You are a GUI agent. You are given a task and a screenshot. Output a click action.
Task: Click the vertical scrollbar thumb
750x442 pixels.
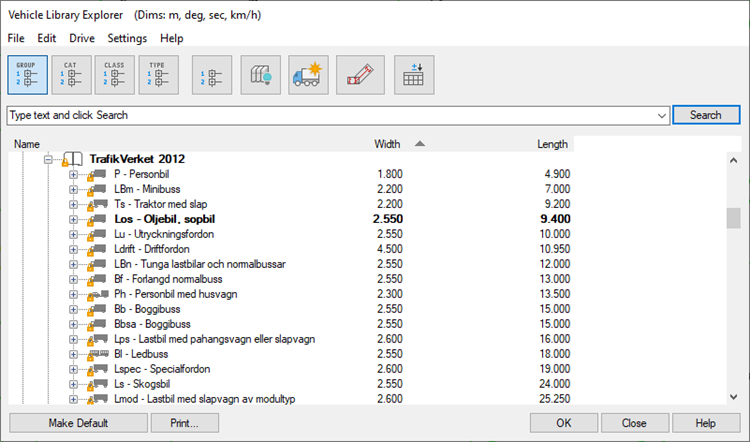(733, 218)
